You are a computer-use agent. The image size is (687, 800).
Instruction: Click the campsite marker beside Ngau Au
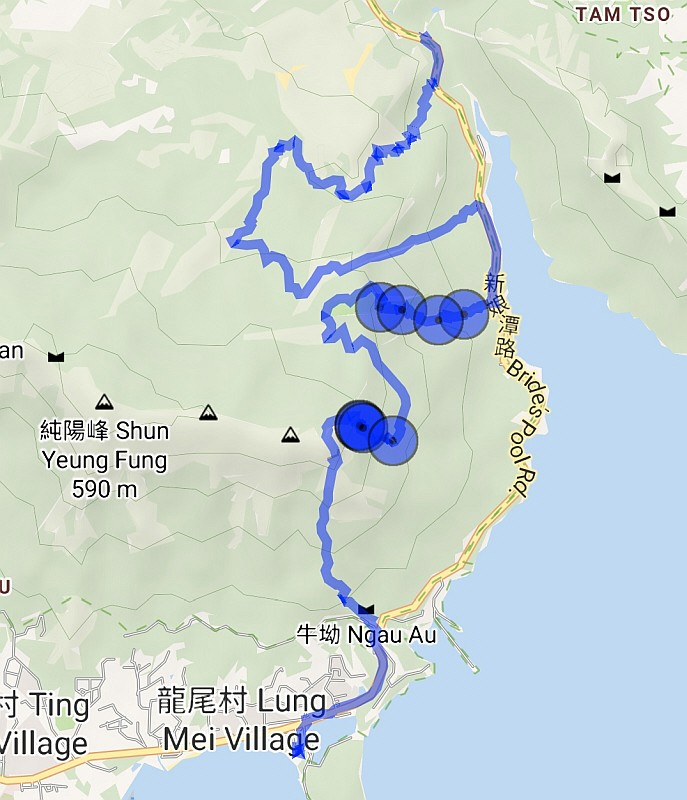click(366, 609)
